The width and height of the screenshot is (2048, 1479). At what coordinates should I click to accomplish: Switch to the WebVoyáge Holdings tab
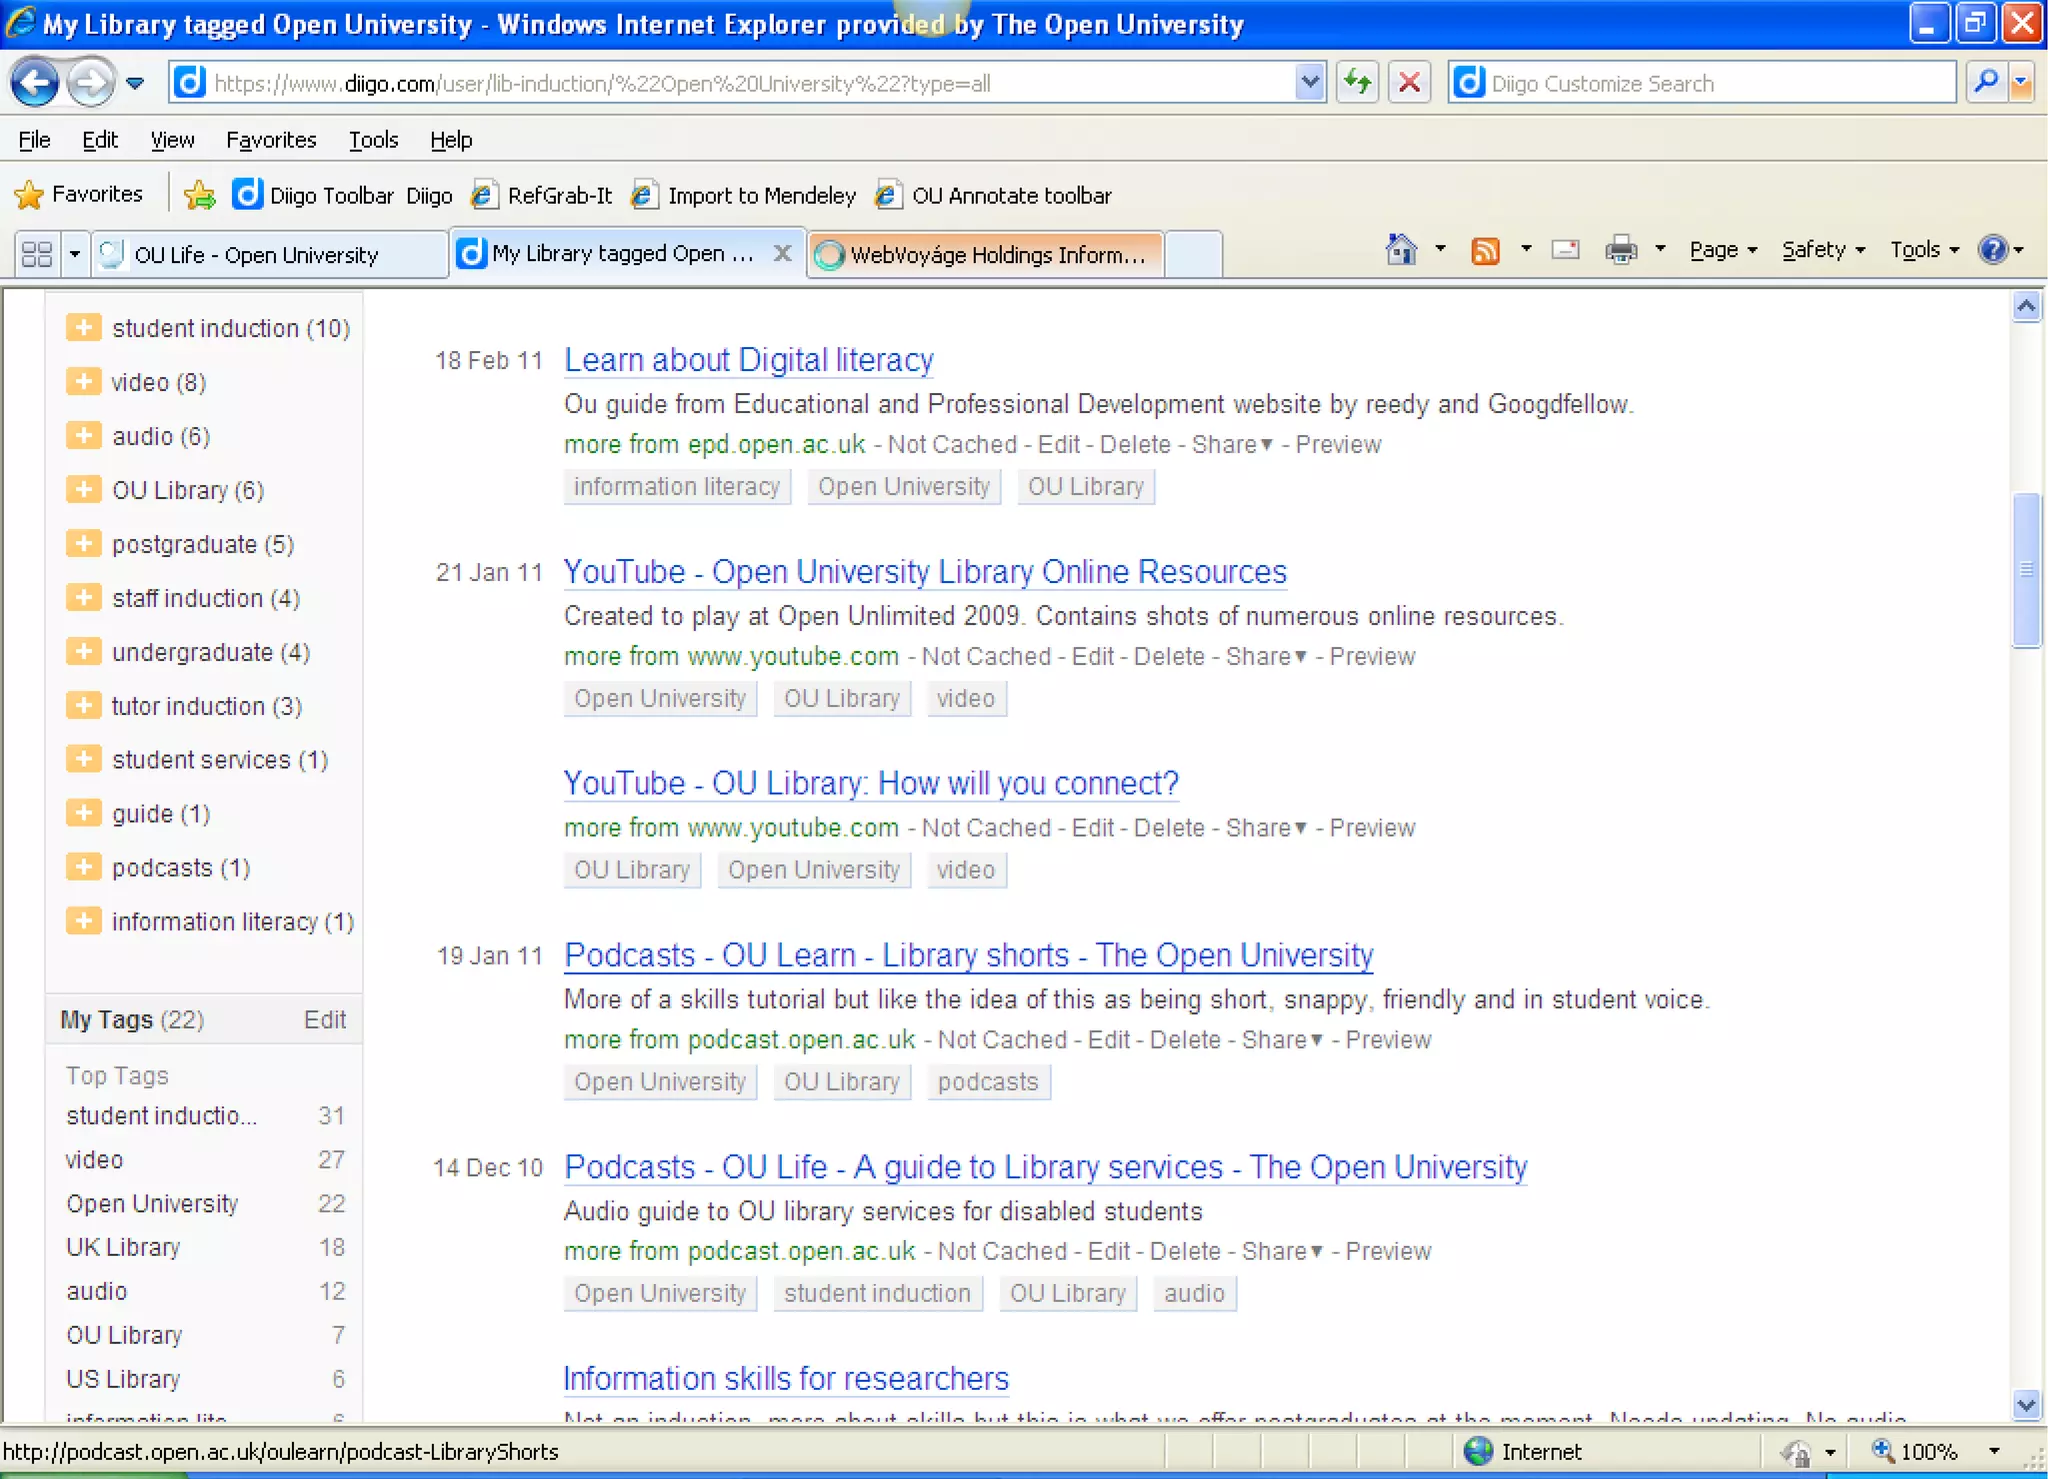tap(985, 254)
